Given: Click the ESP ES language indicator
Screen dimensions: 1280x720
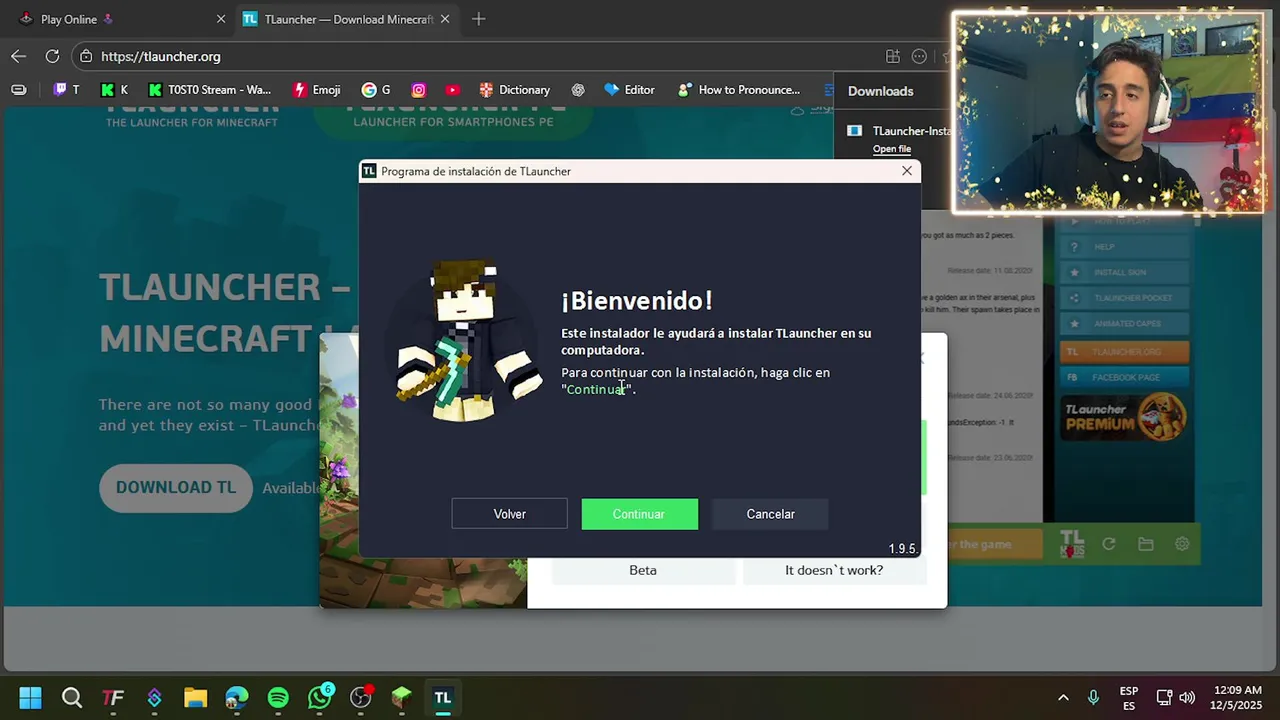Looking at the screenshot, I should (1129, 698).
